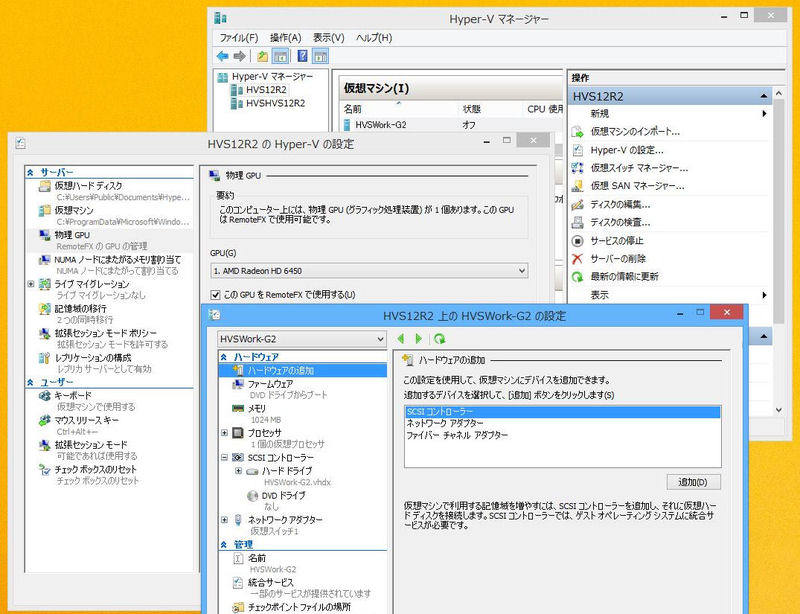Click the ディスクの編集 pencil icon
Viewport: 800px width, 614px height.
click(x=577, y=204)
